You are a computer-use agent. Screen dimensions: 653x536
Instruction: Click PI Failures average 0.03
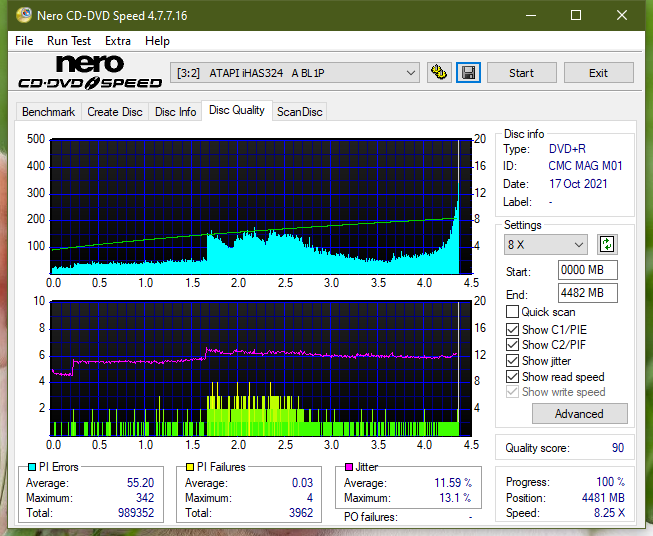[x=302, y=483]
